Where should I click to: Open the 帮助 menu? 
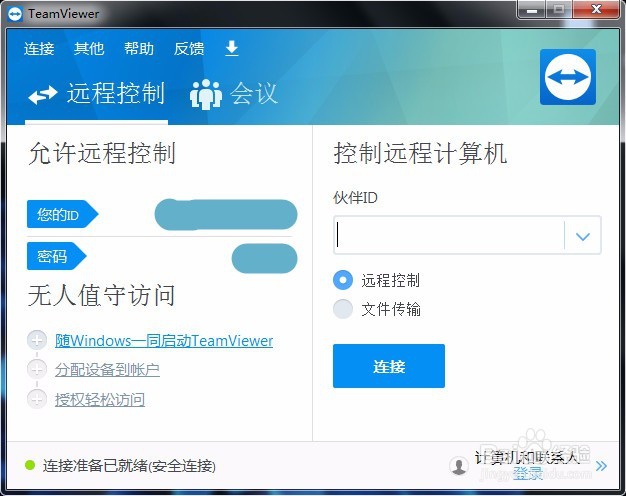tap(139, 49)
